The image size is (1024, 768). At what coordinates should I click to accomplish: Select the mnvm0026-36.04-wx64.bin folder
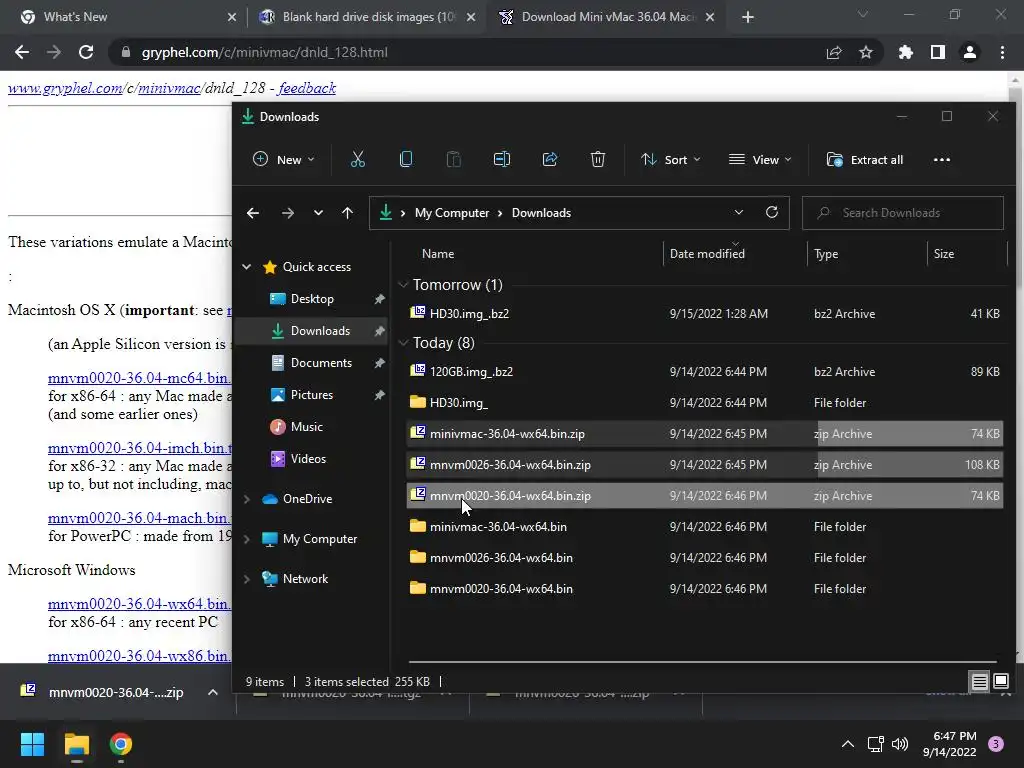(704, 558)
